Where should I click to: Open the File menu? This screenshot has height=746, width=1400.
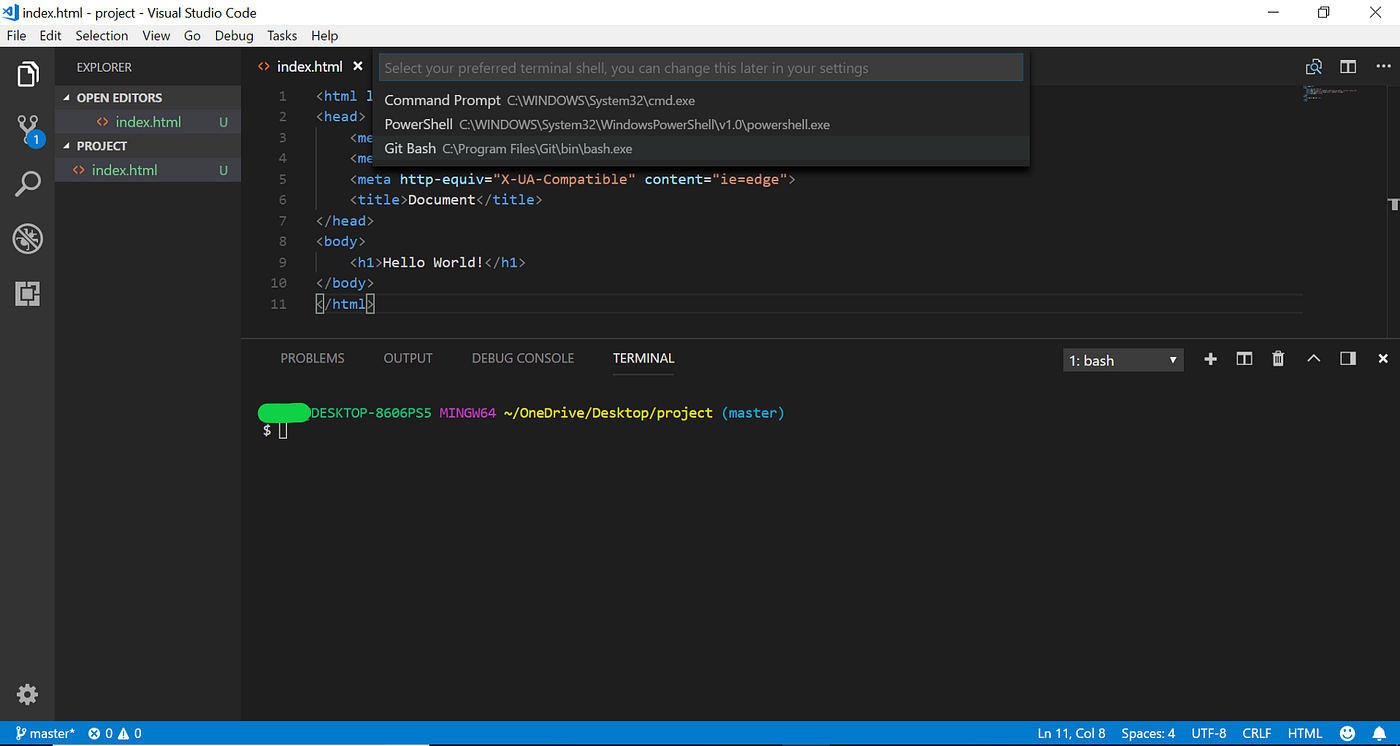16,35
